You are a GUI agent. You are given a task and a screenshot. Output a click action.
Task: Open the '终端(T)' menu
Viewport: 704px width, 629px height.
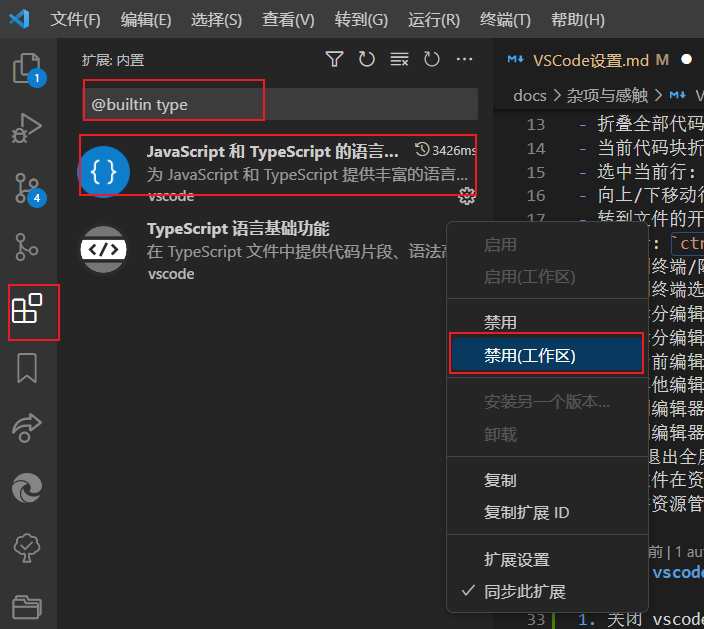point(505,20)
